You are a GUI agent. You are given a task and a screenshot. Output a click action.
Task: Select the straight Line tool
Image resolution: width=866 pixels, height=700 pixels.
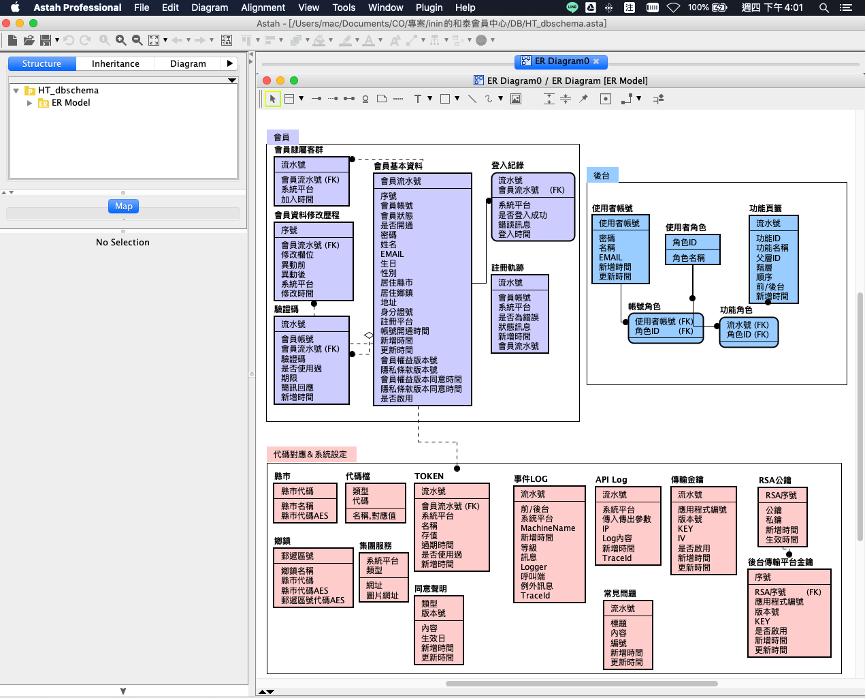tap(472, 99)
